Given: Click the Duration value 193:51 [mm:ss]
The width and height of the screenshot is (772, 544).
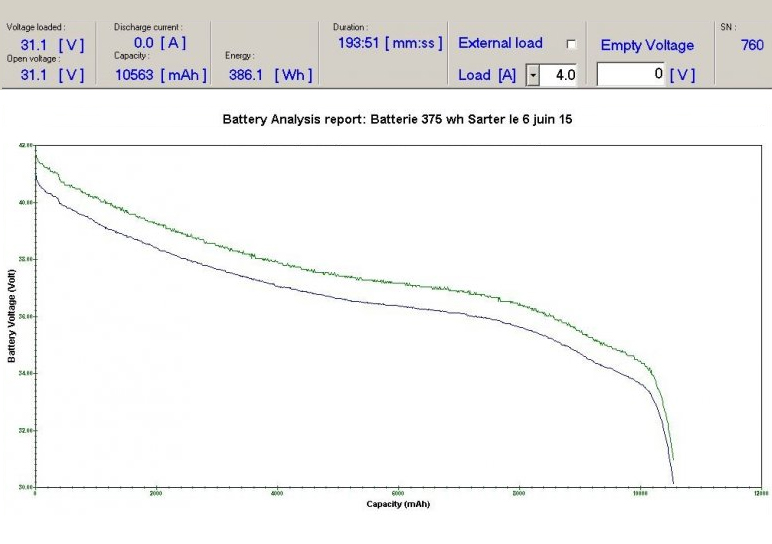Looking at the screenshot, I should [x=390, y=43].
